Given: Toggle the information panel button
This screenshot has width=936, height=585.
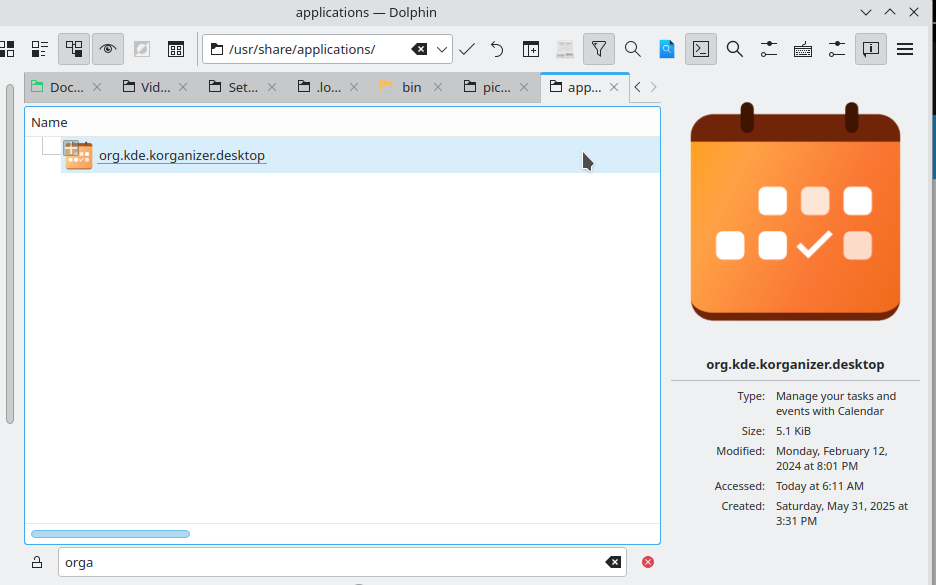Looking at the screenshot, I should pos(871,49).
